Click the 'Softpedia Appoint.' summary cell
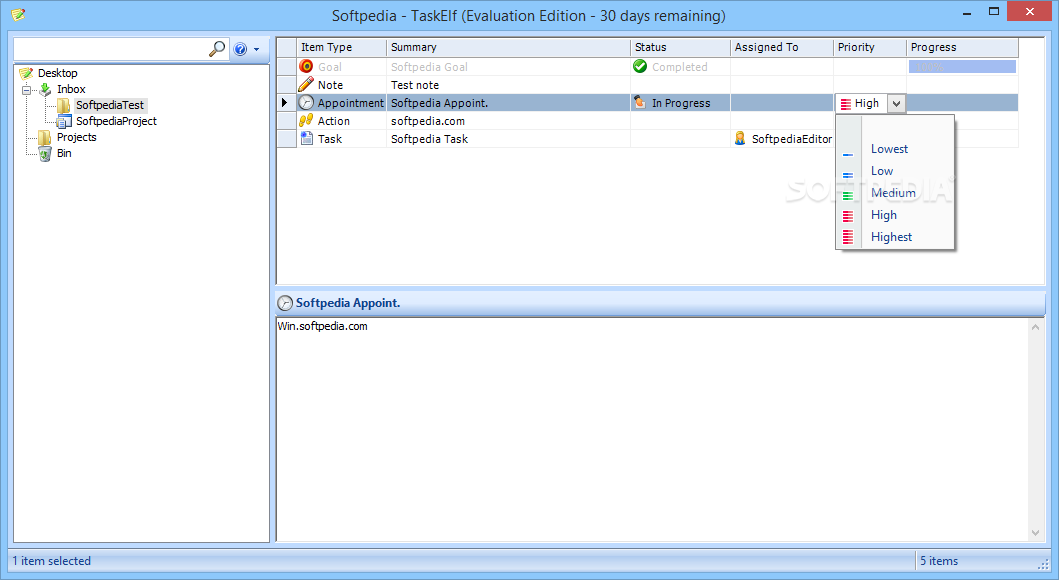 tap(509, 103)
